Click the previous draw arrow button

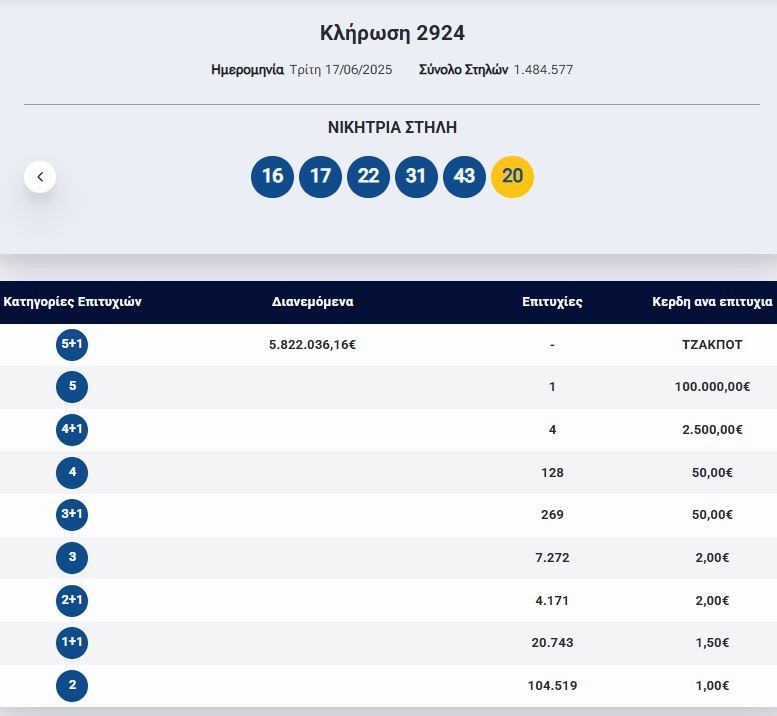[x=40, y=177]
